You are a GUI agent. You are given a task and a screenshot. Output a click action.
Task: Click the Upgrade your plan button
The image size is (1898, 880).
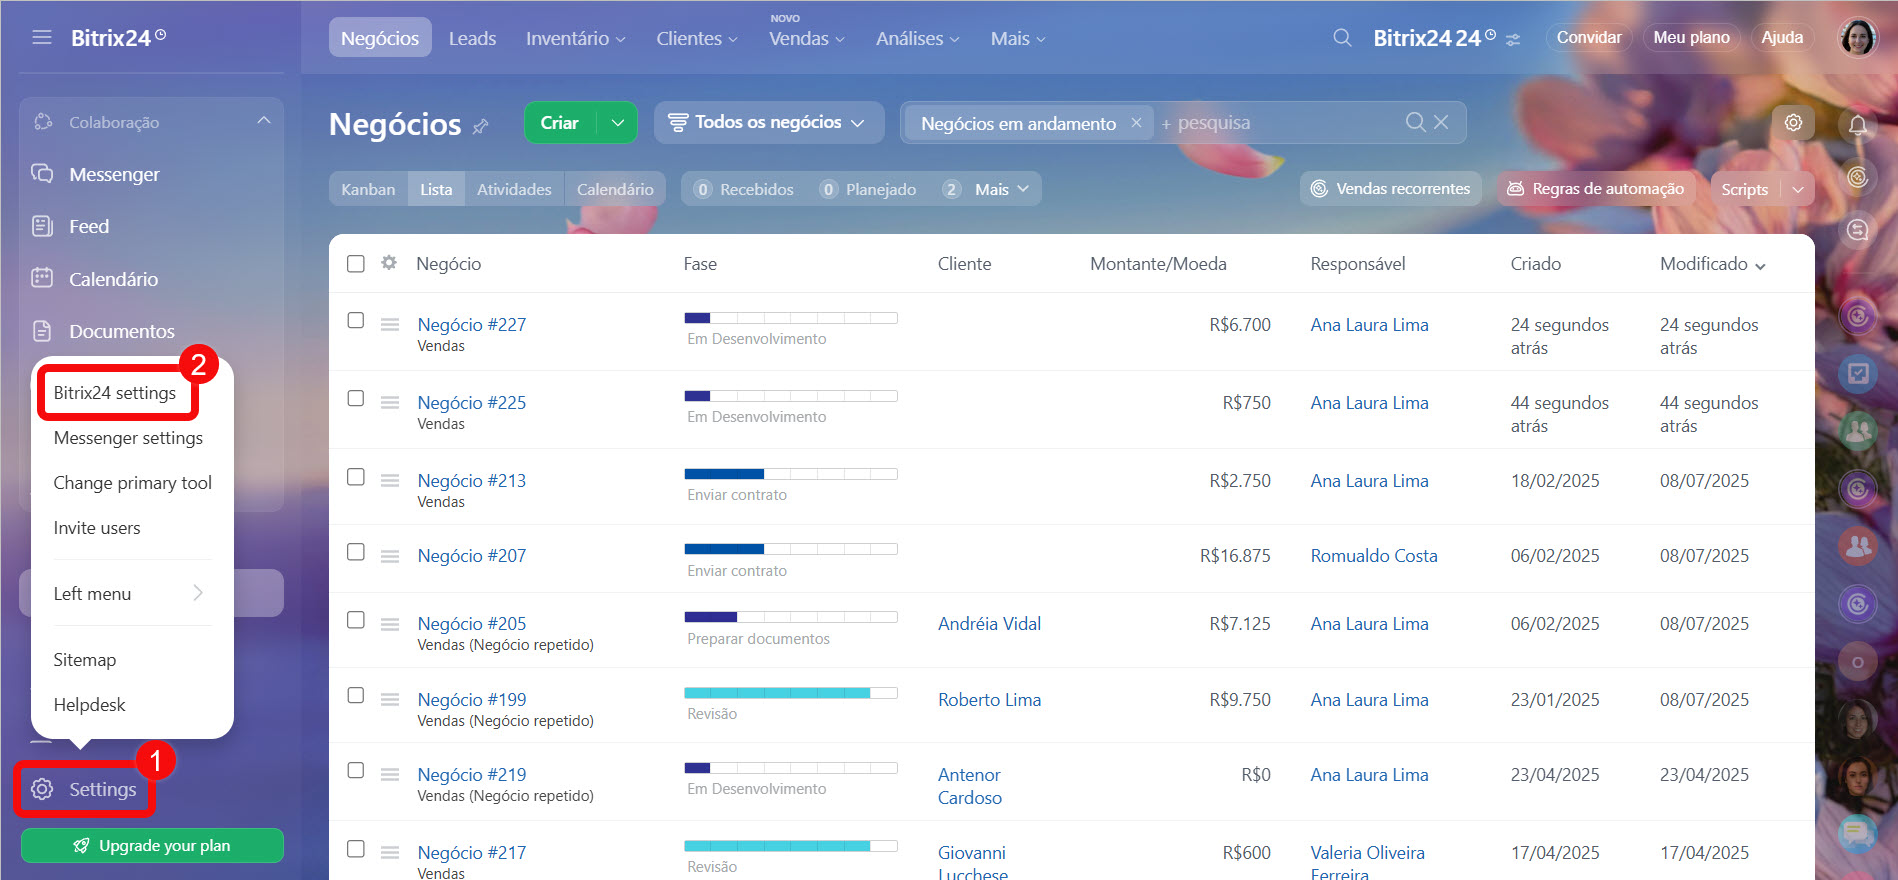click(152, 845)
